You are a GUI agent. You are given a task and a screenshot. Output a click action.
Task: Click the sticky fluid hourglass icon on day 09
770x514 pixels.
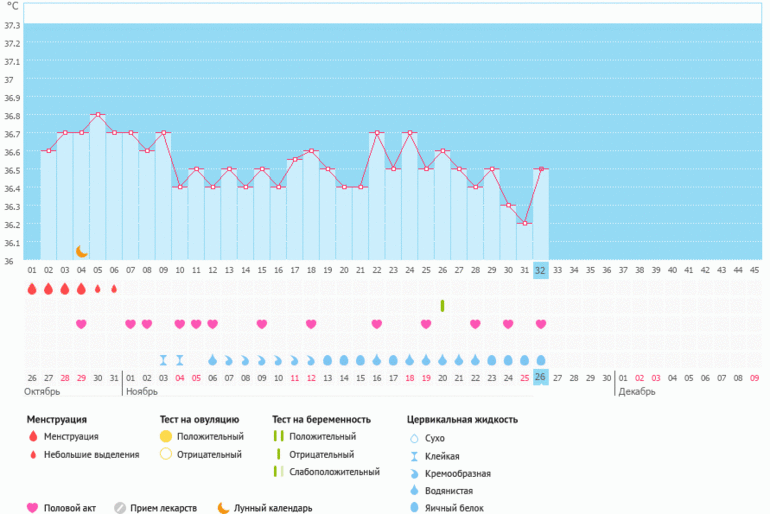pos(163,359)
